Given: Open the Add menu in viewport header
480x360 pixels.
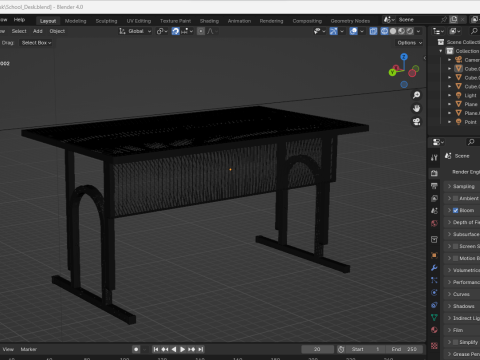Looking at the screenshot, I should (x=38, y=31).
